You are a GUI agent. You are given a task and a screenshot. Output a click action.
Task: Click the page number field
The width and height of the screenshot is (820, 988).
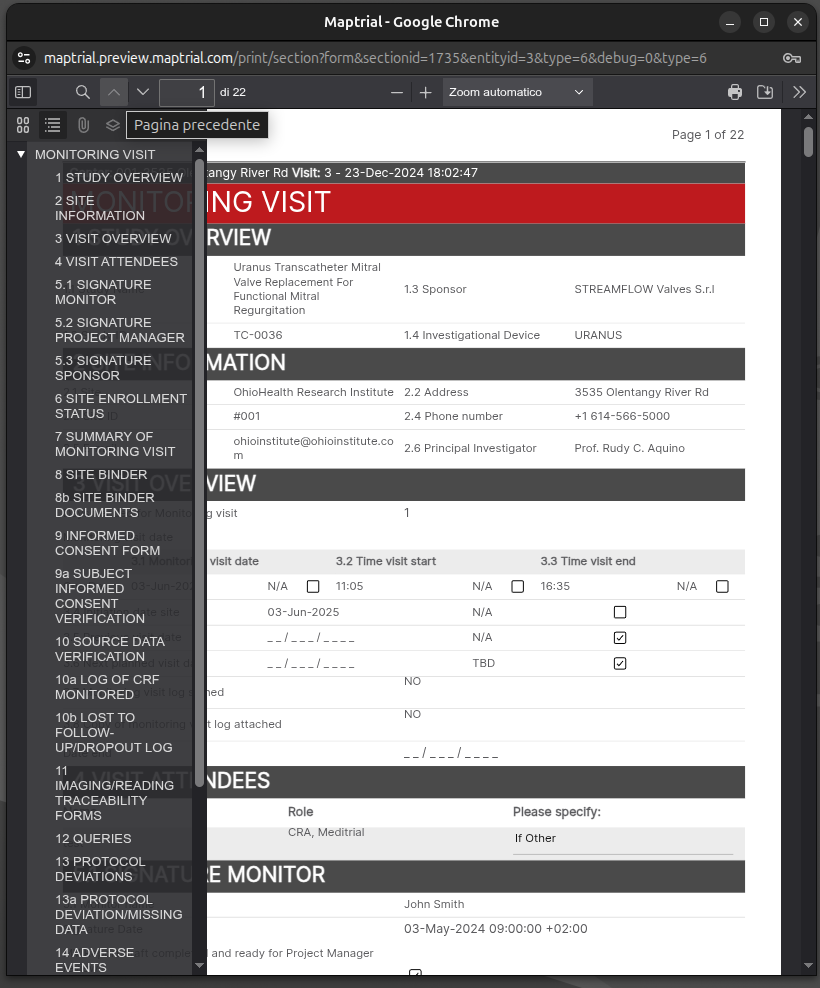coord(187,93)
